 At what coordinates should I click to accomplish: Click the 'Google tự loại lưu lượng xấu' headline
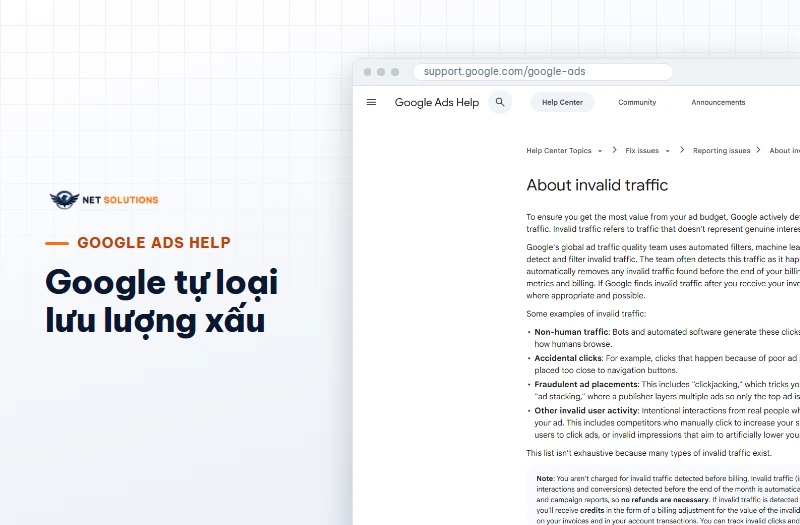[161, 302]
